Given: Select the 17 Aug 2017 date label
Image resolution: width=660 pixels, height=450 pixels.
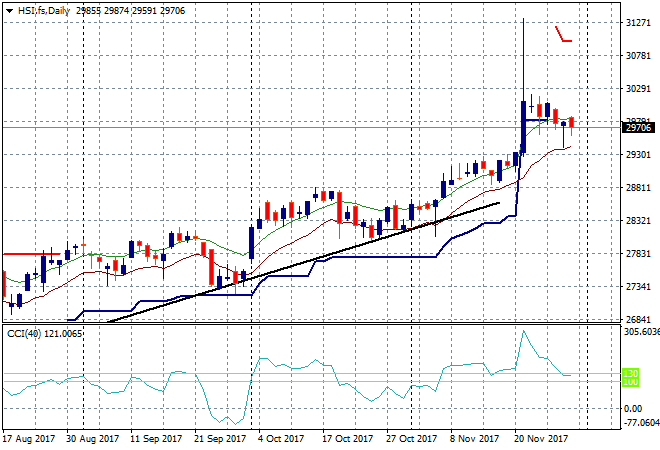Looking at the screenshot, I should (28, 438).
